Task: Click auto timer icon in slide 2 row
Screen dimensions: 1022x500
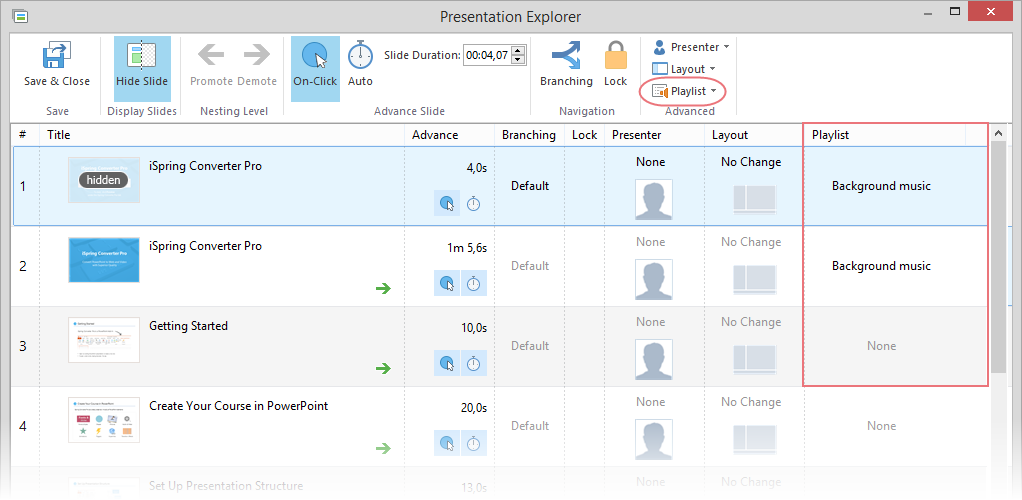Action: click(x=474, y=284)
